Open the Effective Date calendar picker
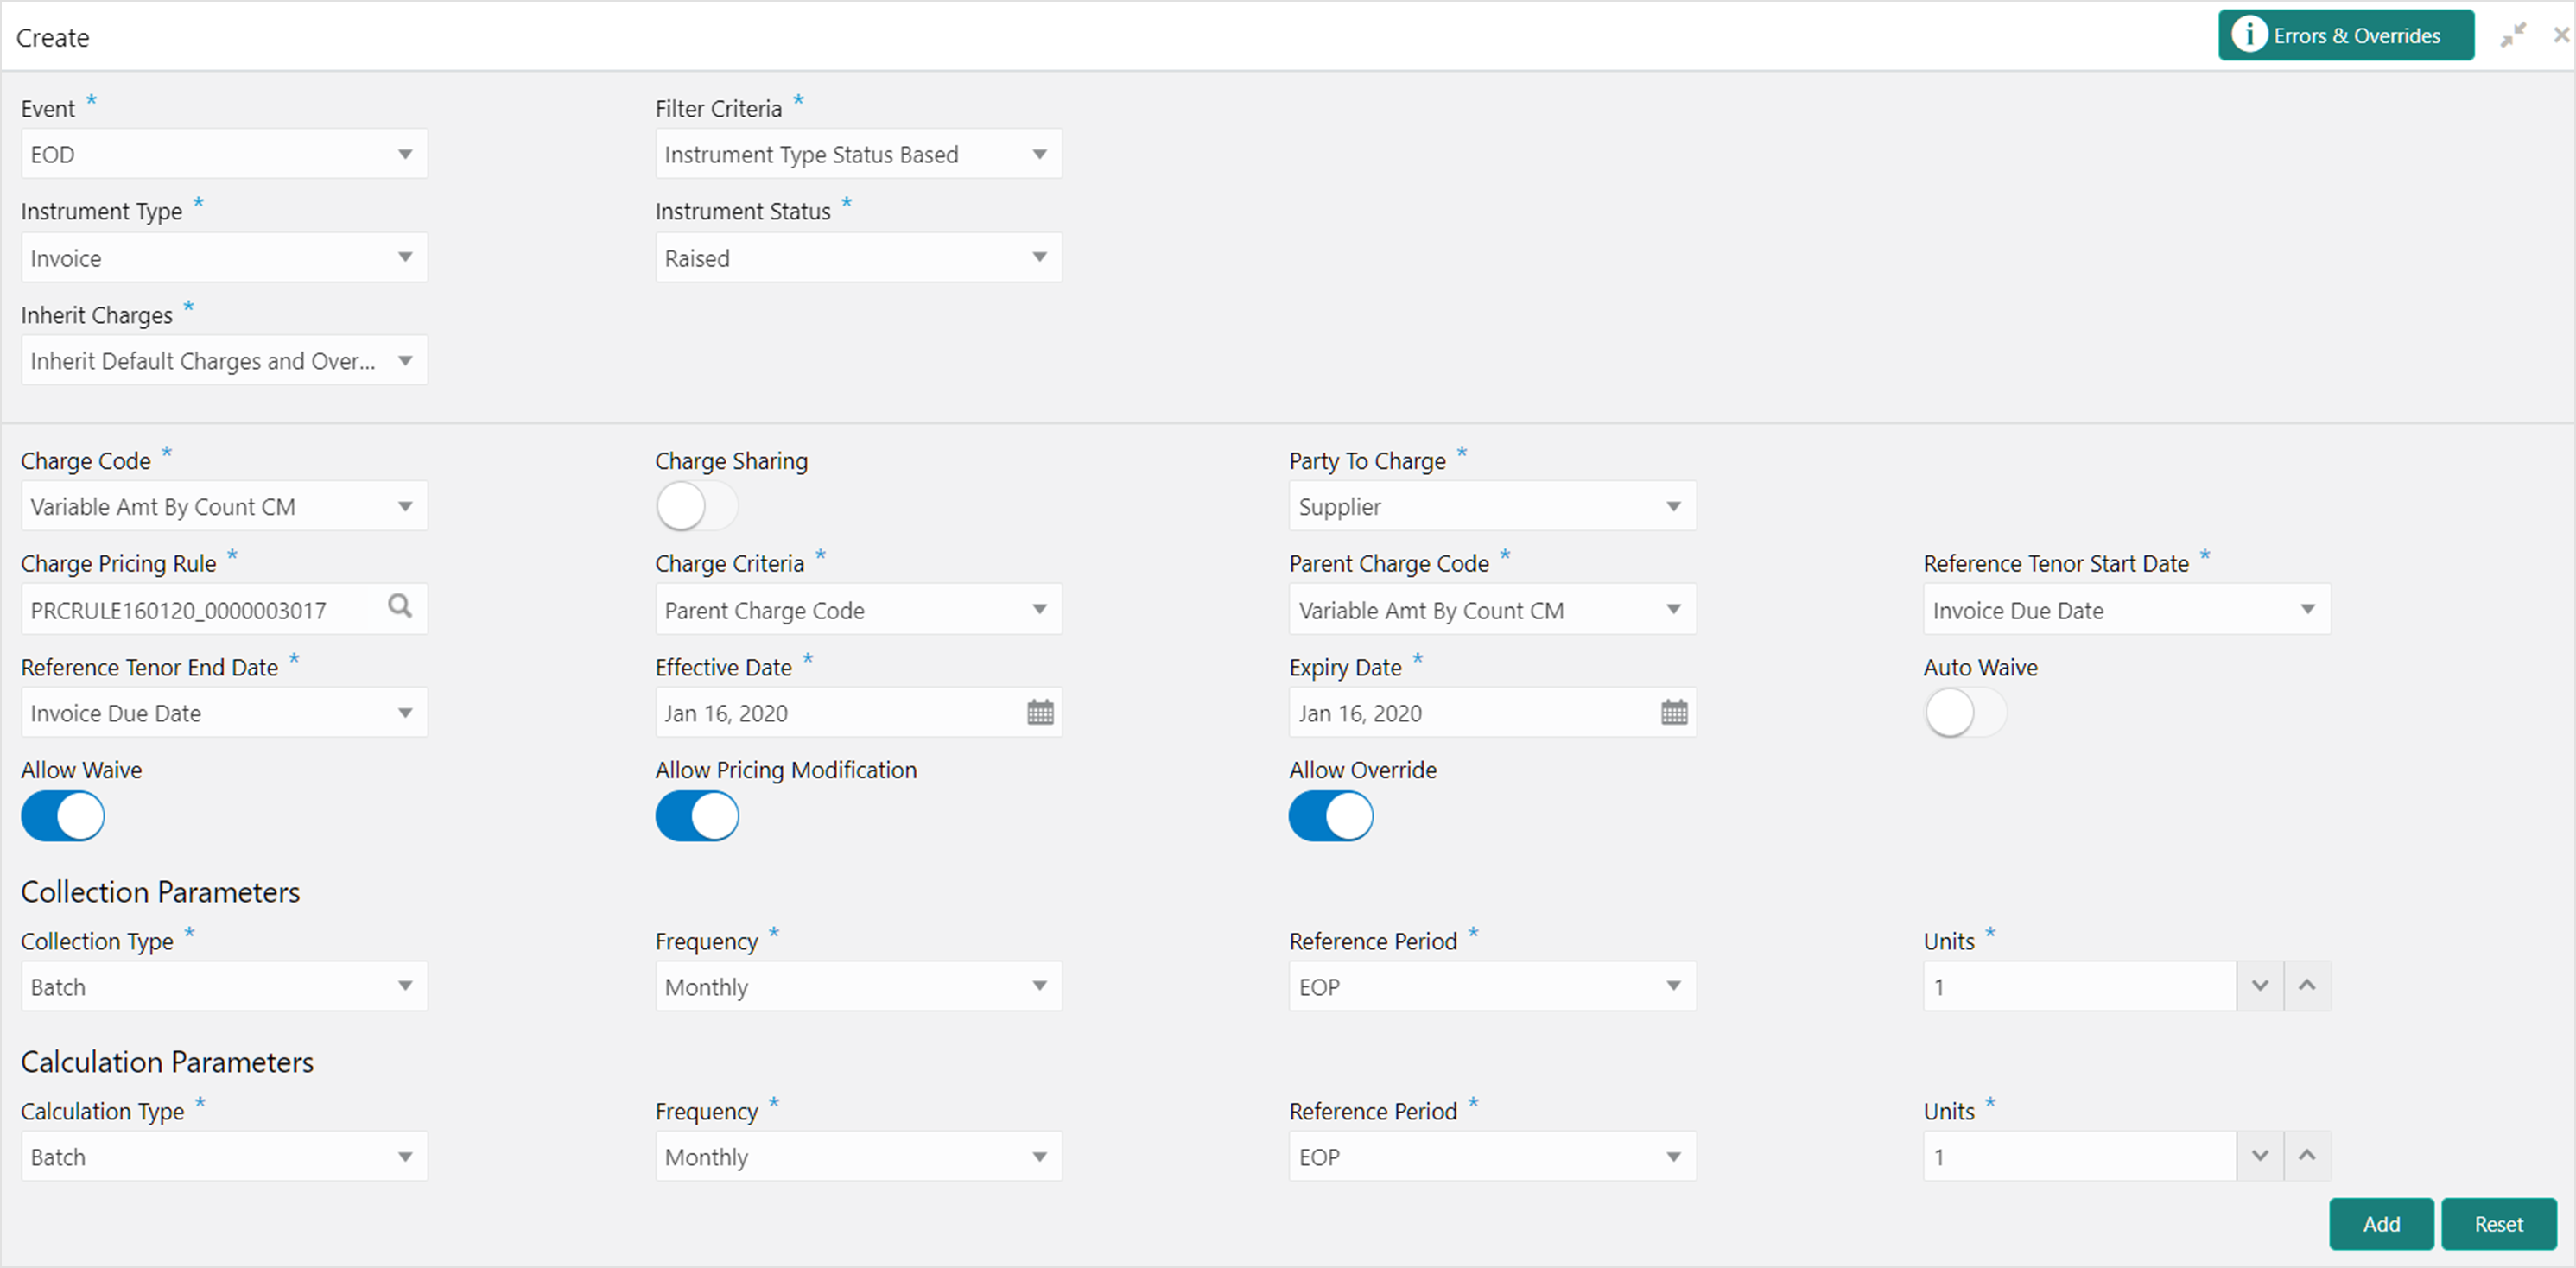Viewport: 2576px width, 1268px height. tap(1040, 712)
